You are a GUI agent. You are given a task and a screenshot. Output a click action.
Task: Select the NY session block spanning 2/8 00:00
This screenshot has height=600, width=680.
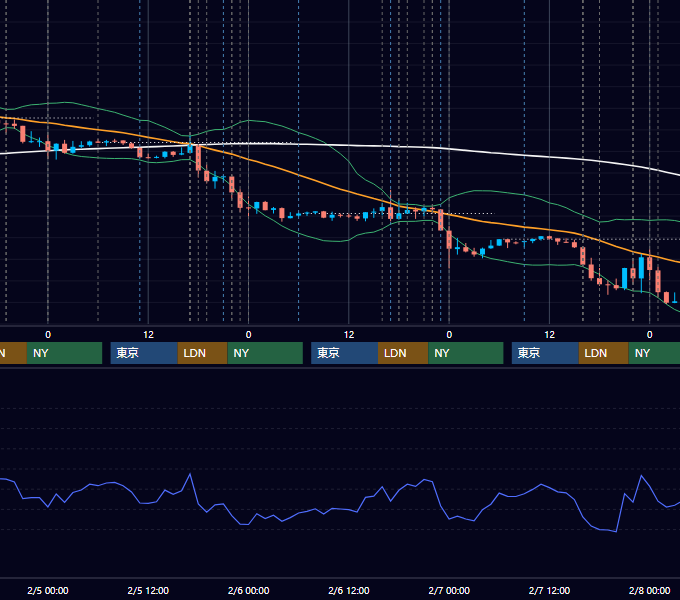tap(654, 353)
